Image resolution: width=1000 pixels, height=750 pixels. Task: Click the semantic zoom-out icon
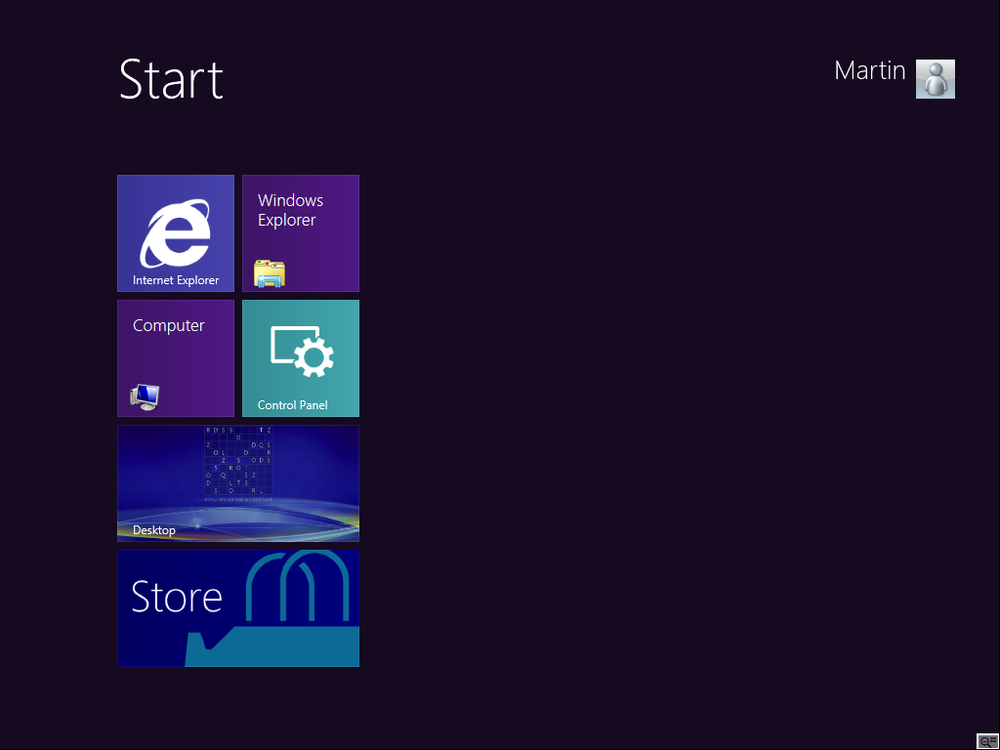pyautogui.click(x=988, y=741)
